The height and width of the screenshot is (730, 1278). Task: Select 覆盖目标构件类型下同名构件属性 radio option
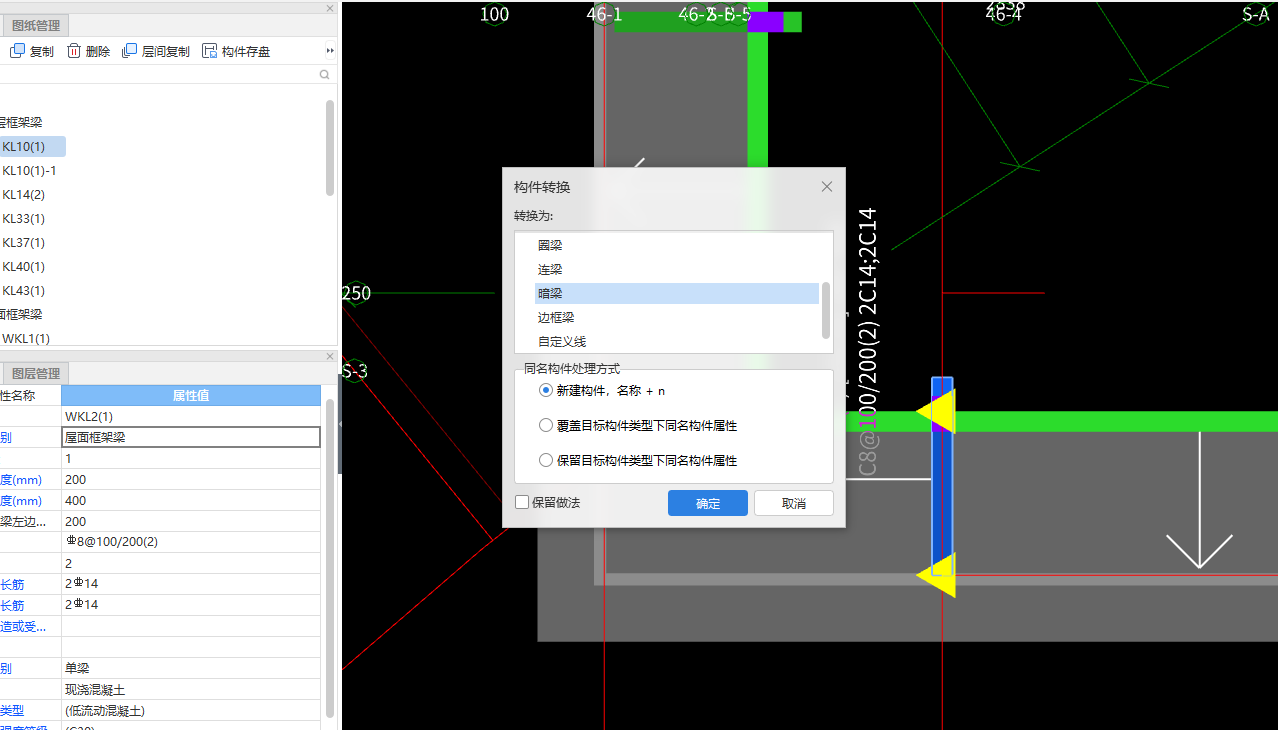click(545, 425)
